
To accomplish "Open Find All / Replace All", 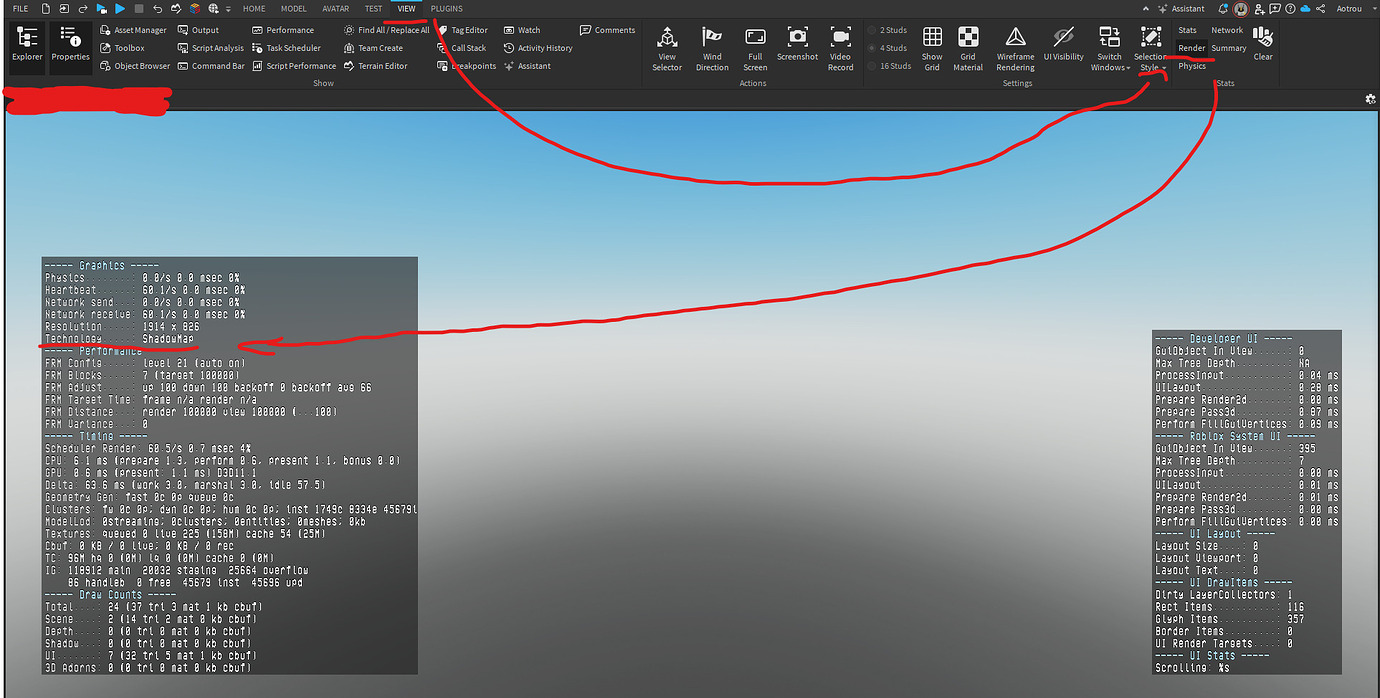I will point(386,30).
